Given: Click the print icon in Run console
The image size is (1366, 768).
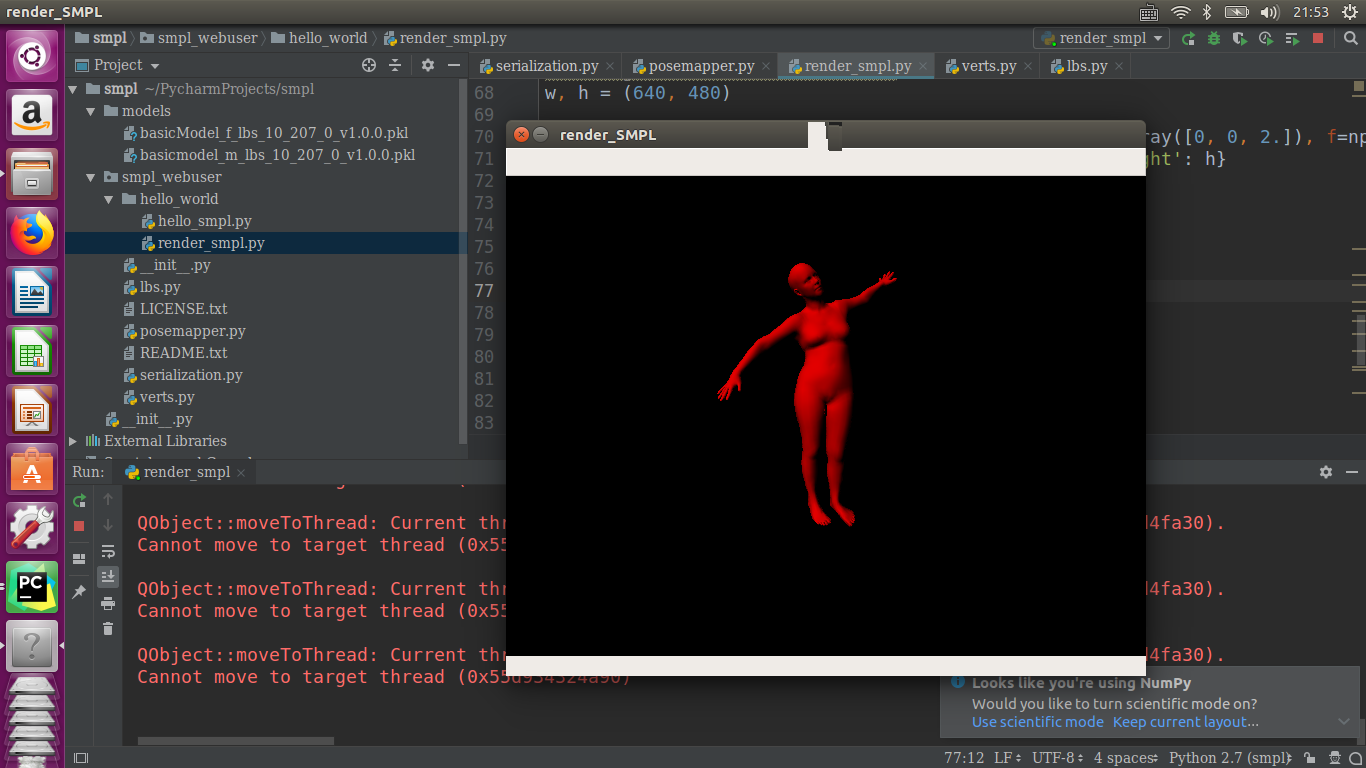Looking at the screenshot, I should pyautogui.click(x=108, y=603).
